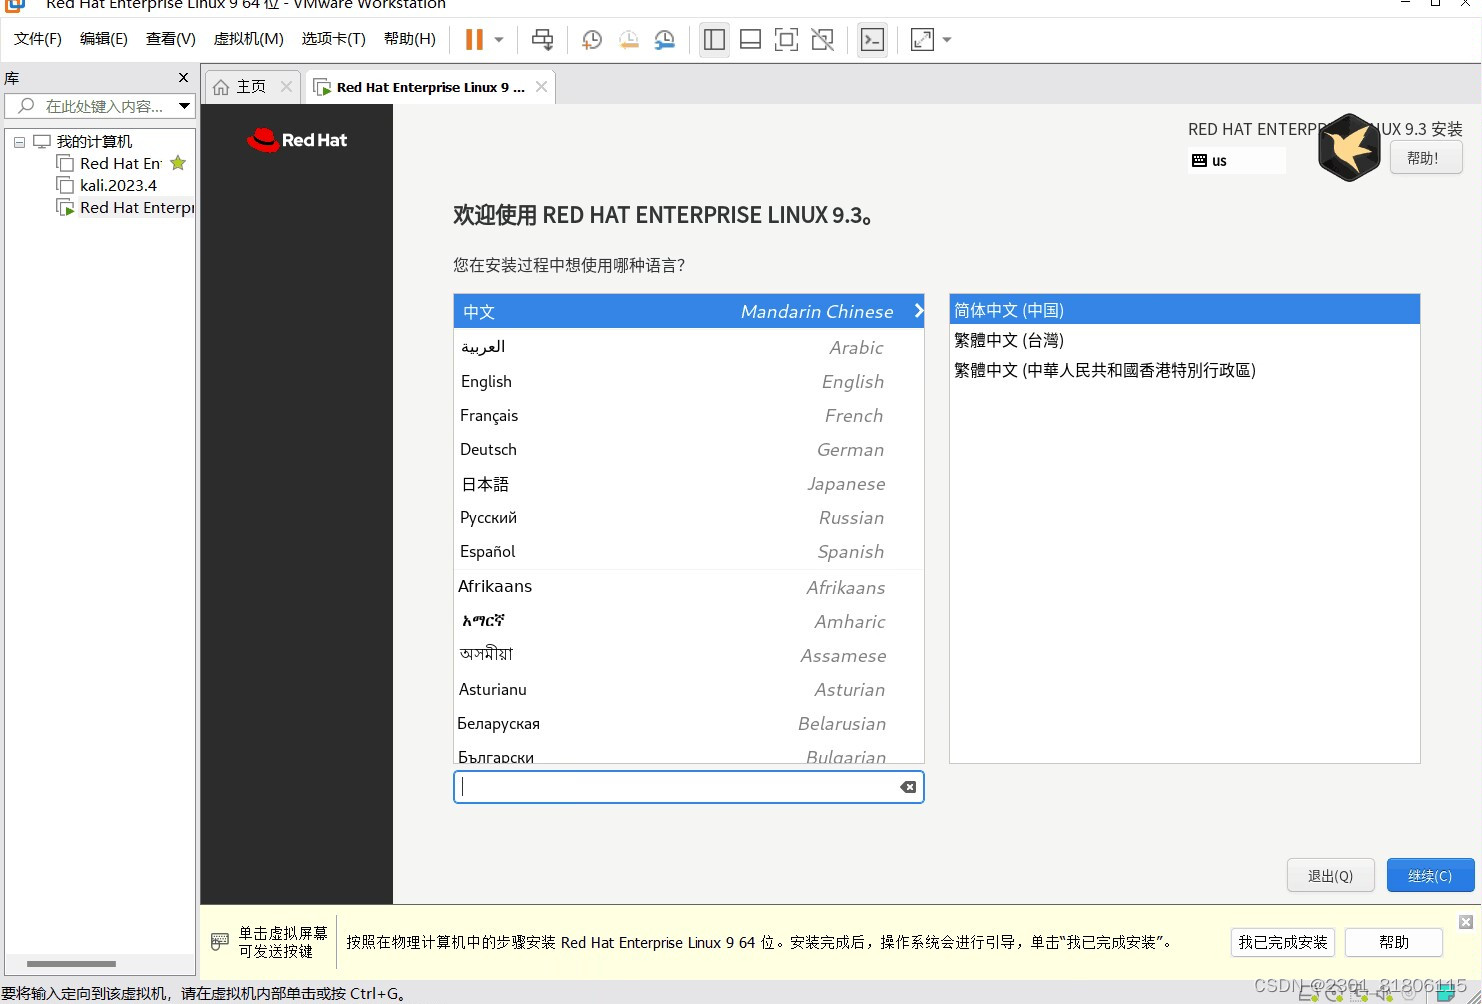Viewport: 1482px width, 1004px height.
Task: Take a snapshot of the VM
Action: [592, 40]
